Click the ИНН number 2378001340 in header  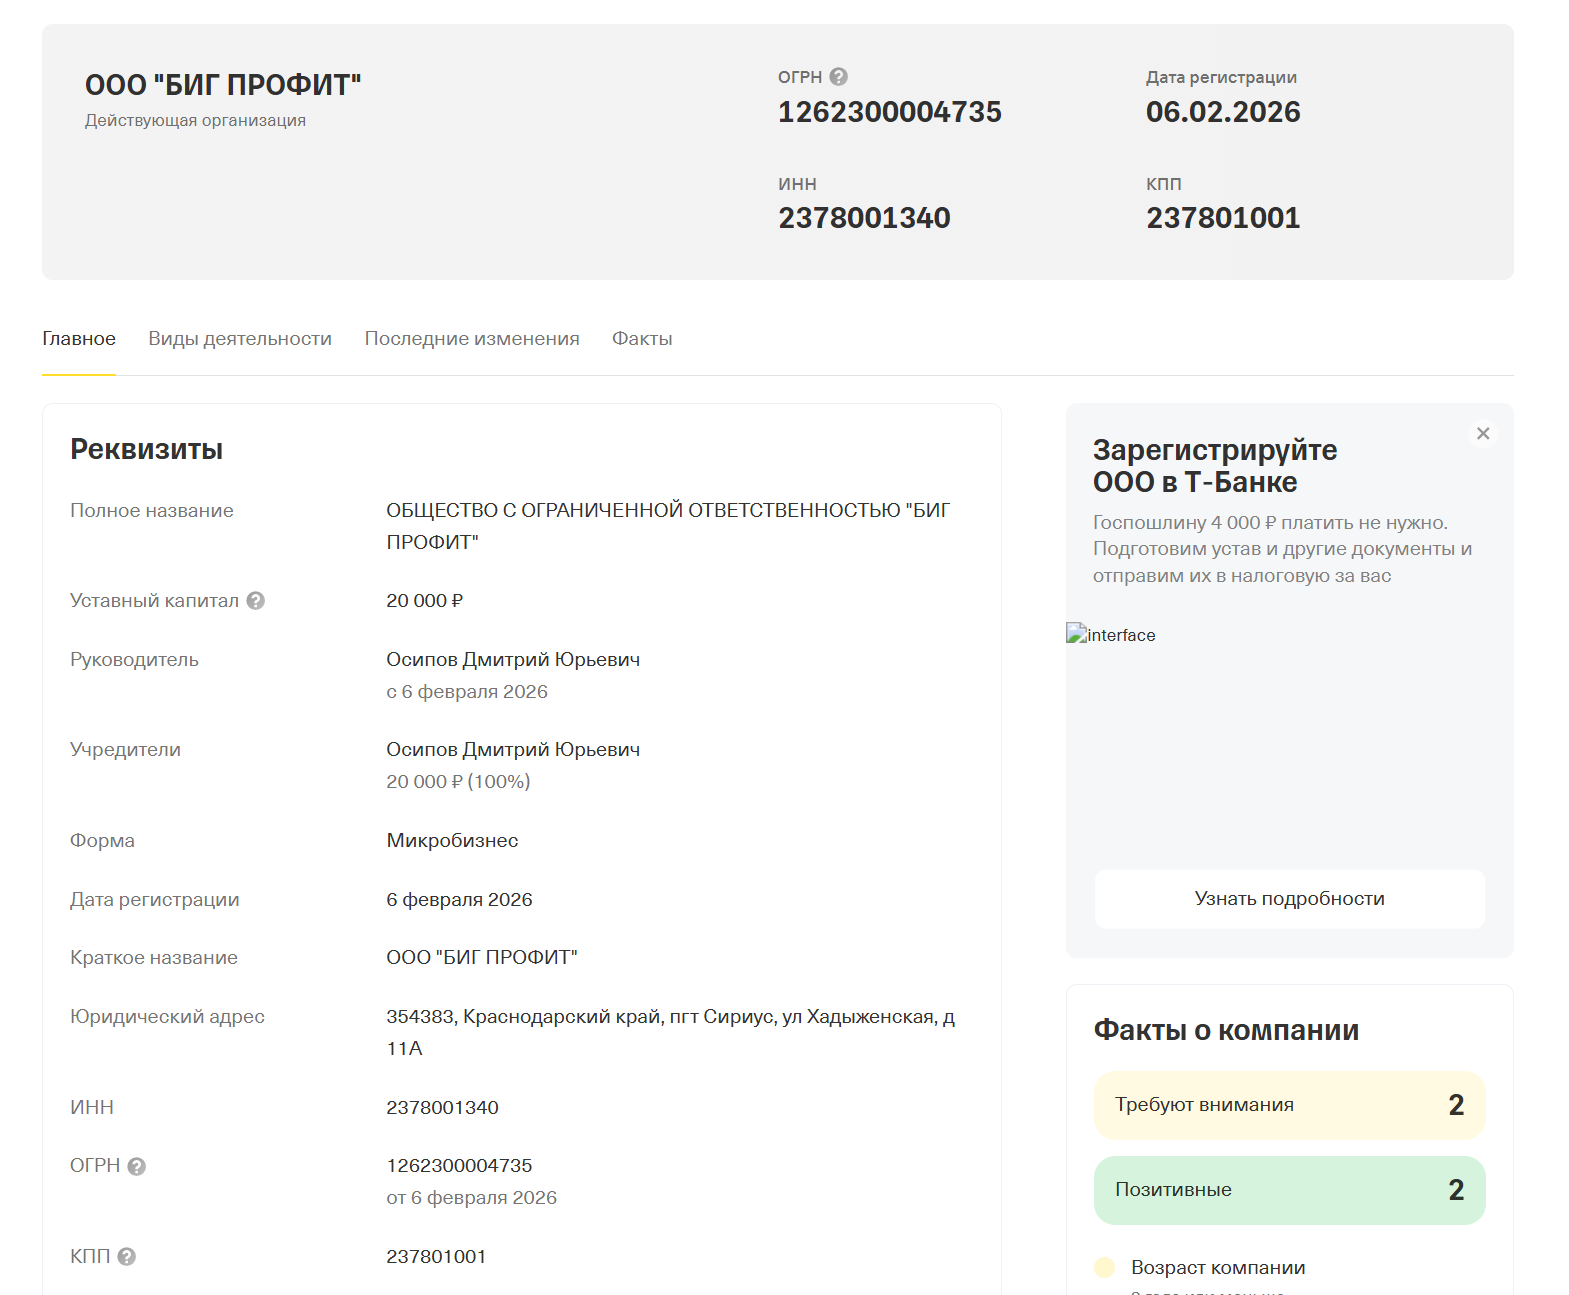865,218
